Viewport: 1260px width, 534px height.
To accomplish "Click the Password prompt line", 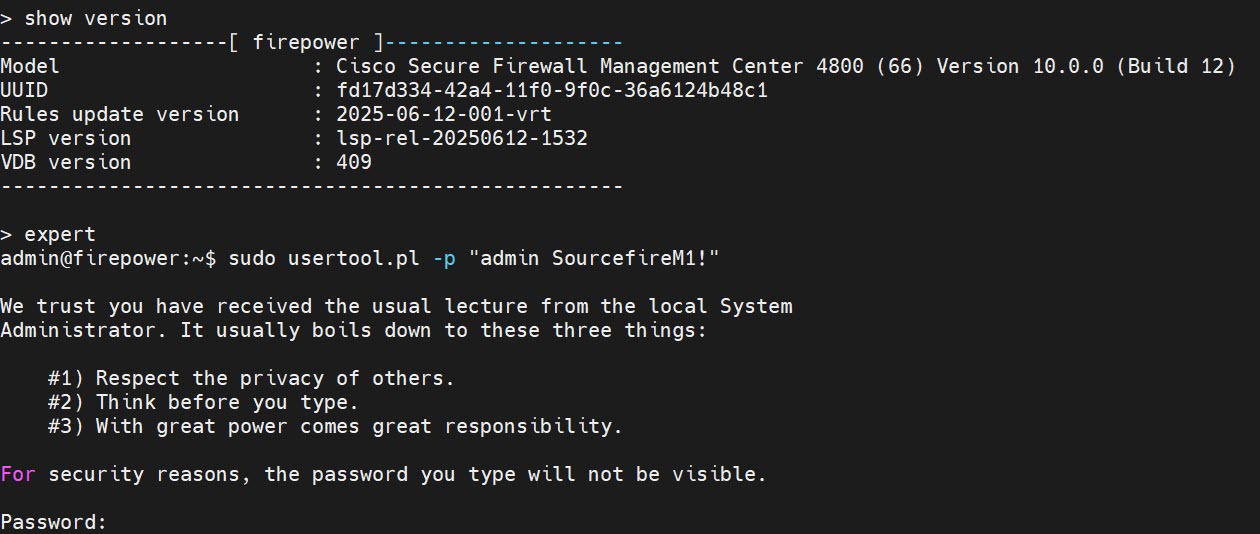I will 53,522.
